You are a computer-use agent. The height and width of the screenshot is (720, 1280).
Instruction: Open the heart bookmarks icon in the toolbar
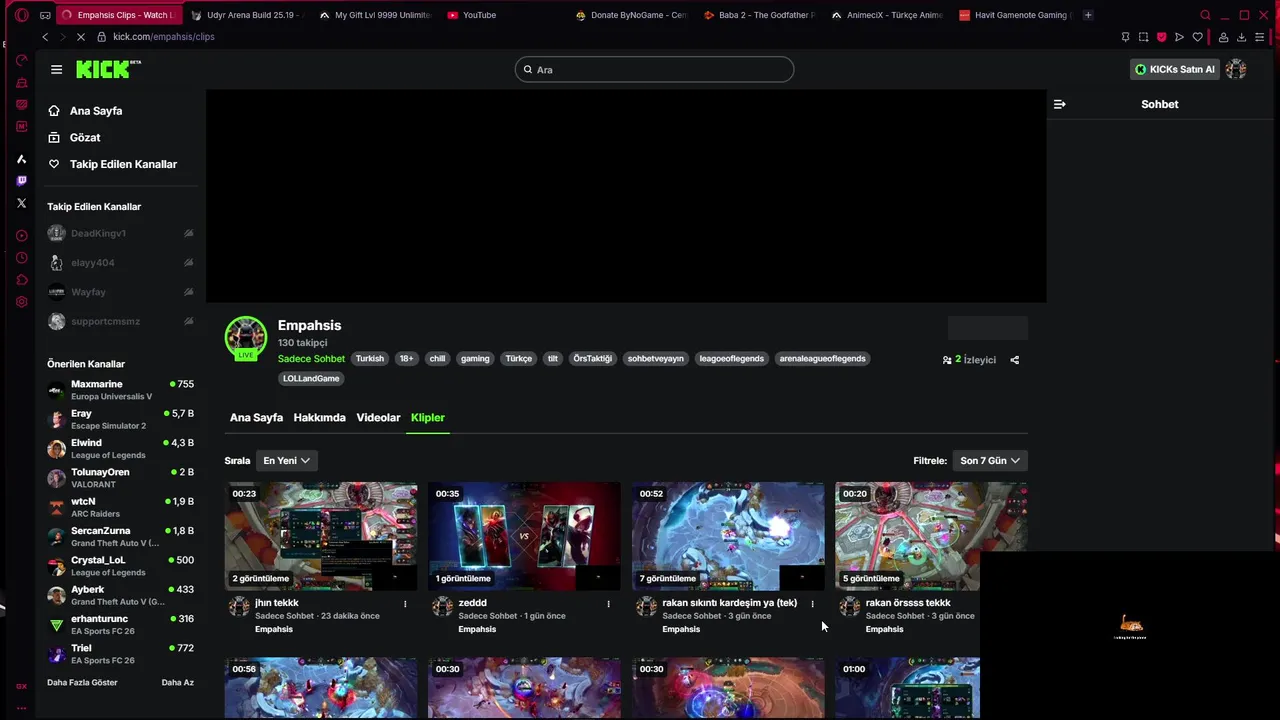1197,37
